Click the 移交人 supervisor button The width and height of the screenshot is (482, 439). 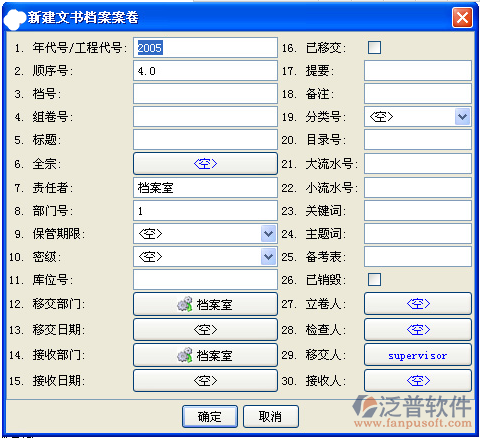click(x=418, y=355)
